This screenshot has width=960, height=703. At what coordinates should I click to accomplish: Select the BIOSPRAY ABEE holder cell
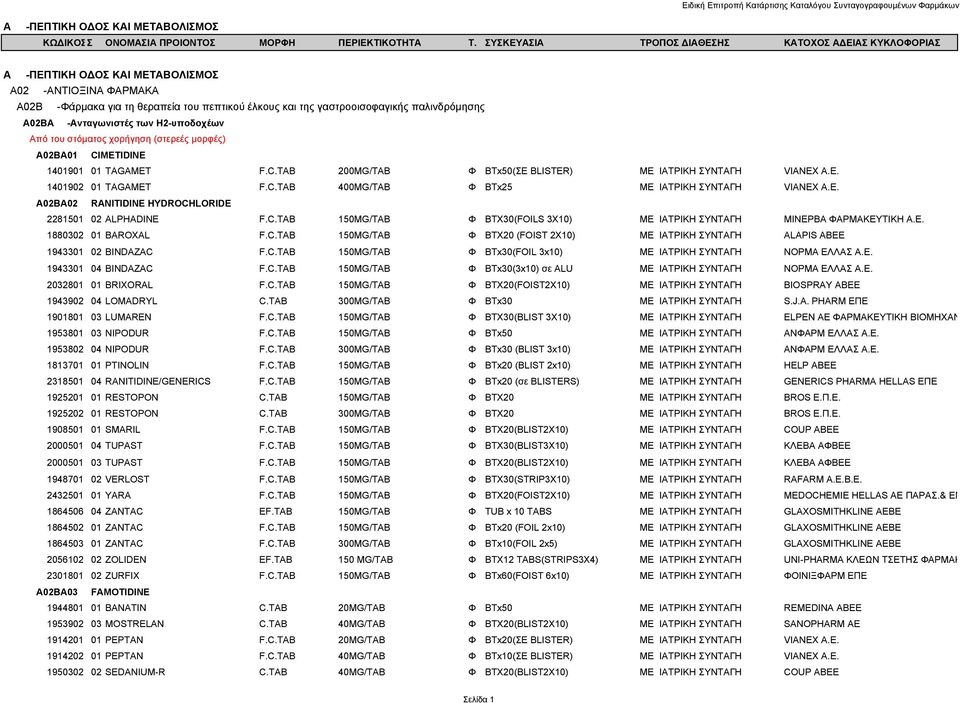[x=822, y=285]
